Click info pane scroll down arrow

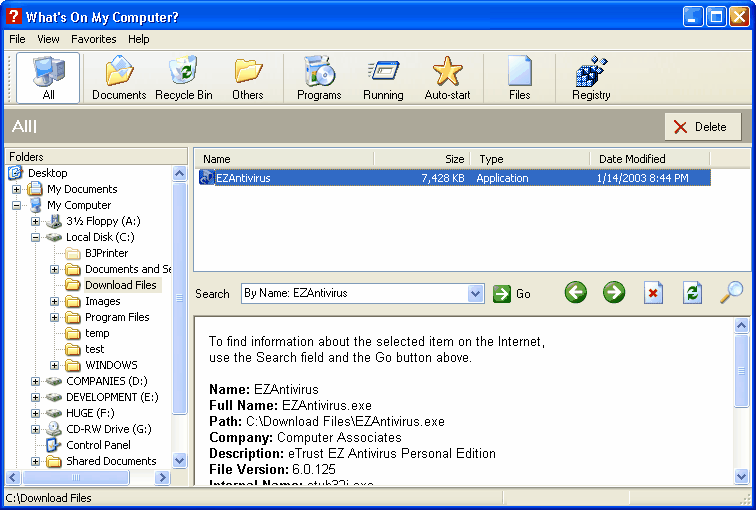pyautogui.click(x=741, y=477)
